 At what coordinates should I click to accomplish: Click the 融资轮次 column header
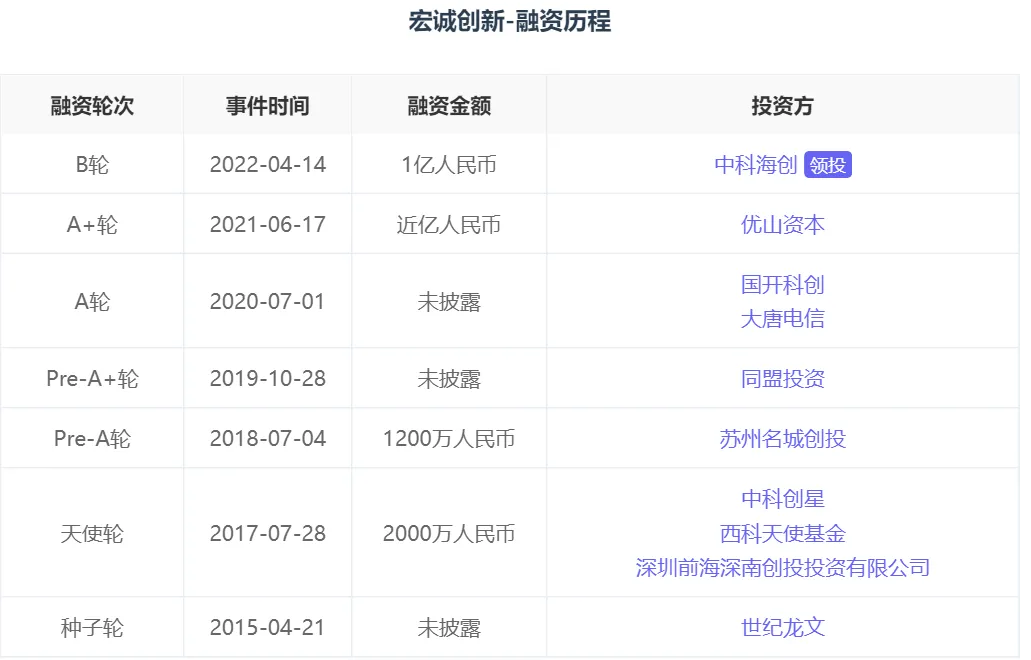(x=91, y=104)
